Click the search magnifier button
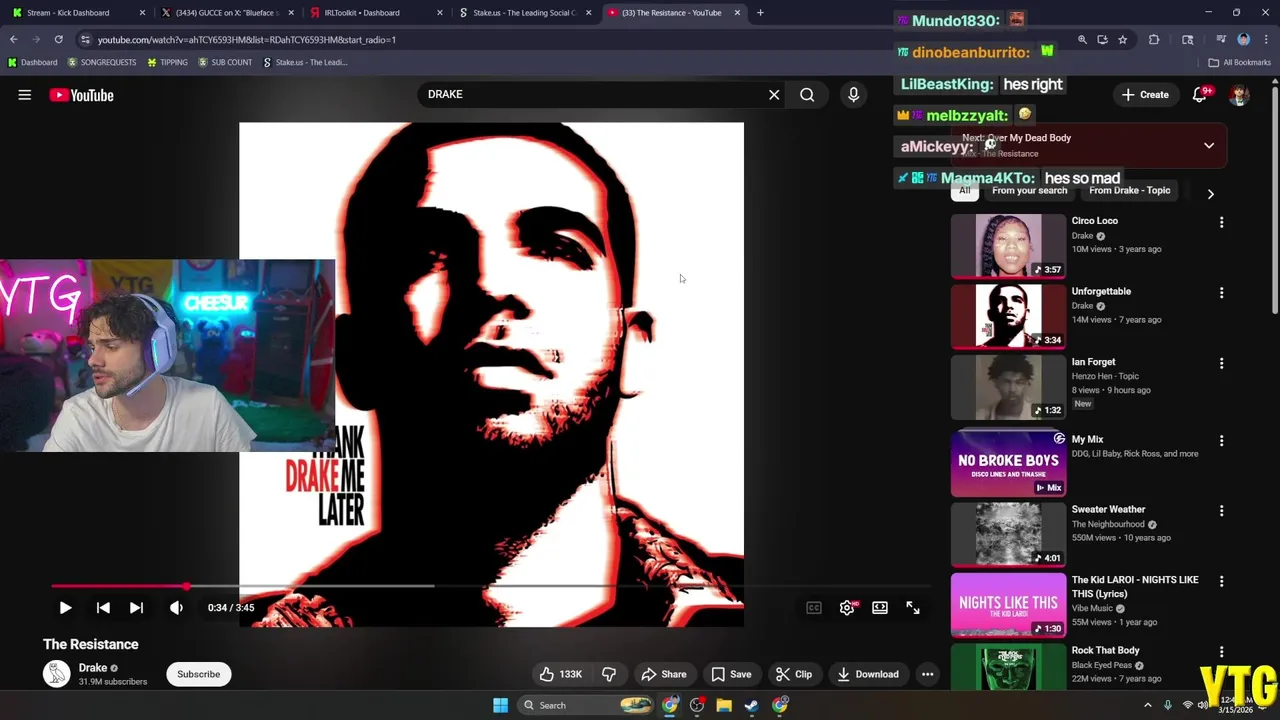The image size is (1280, 720). tap(807, 94)
